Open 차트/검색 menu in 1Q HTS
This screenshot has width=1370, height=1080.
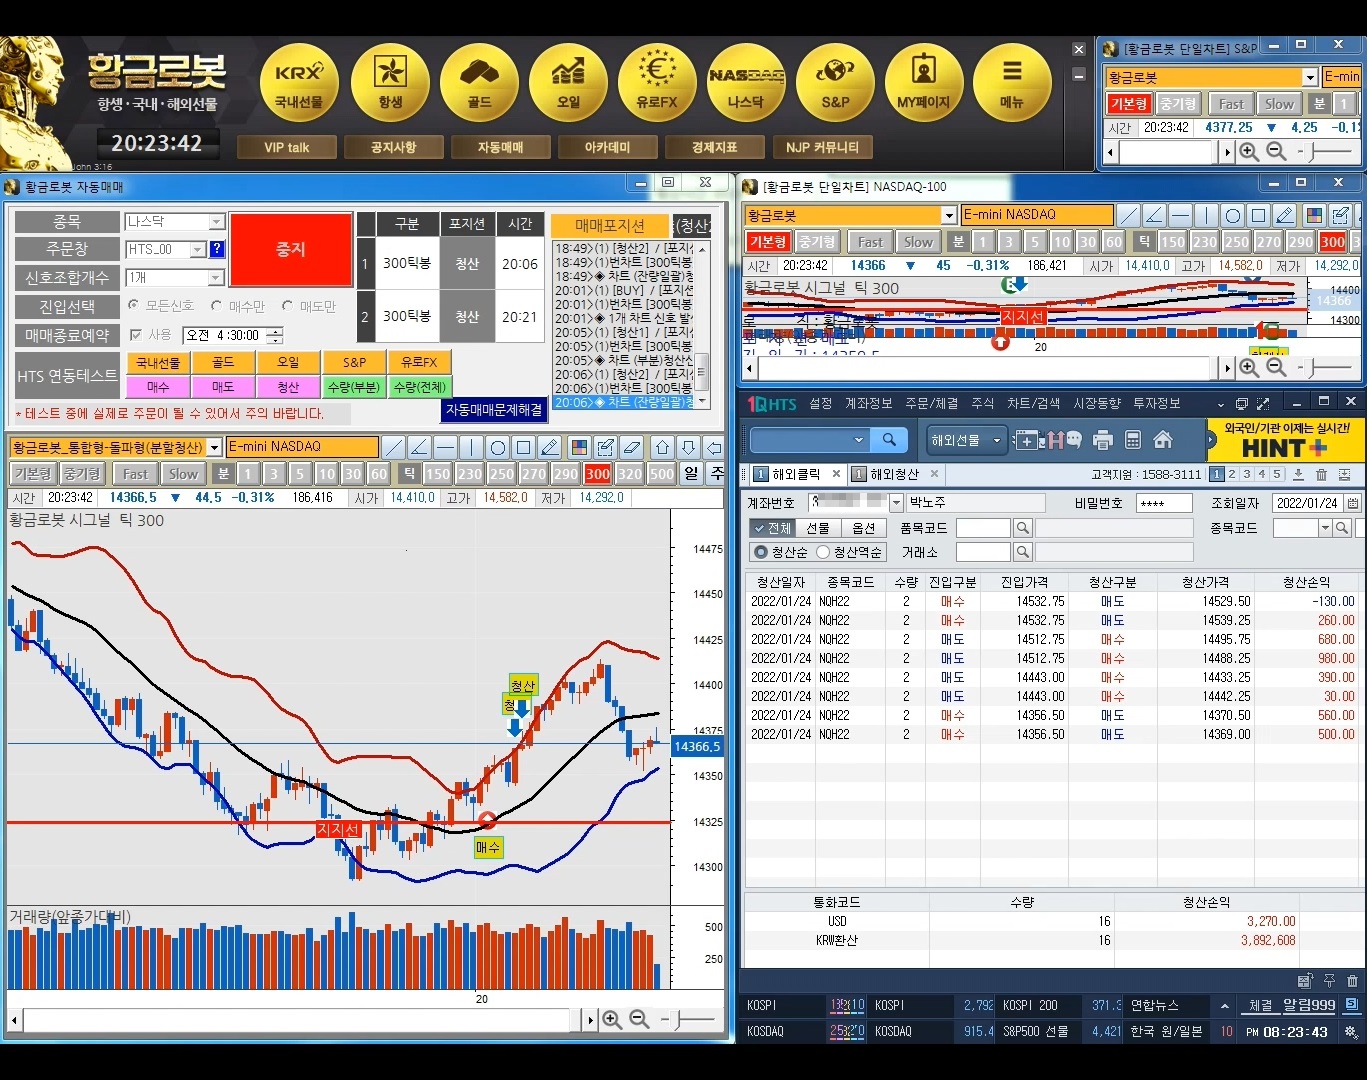click(1034, 403)
